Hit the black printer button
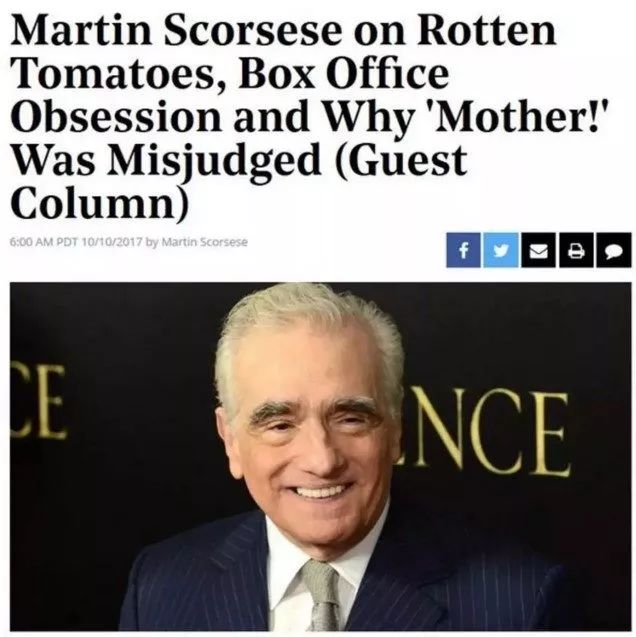The width and height of the screenshot is (636, 637). tap(576, 250)
